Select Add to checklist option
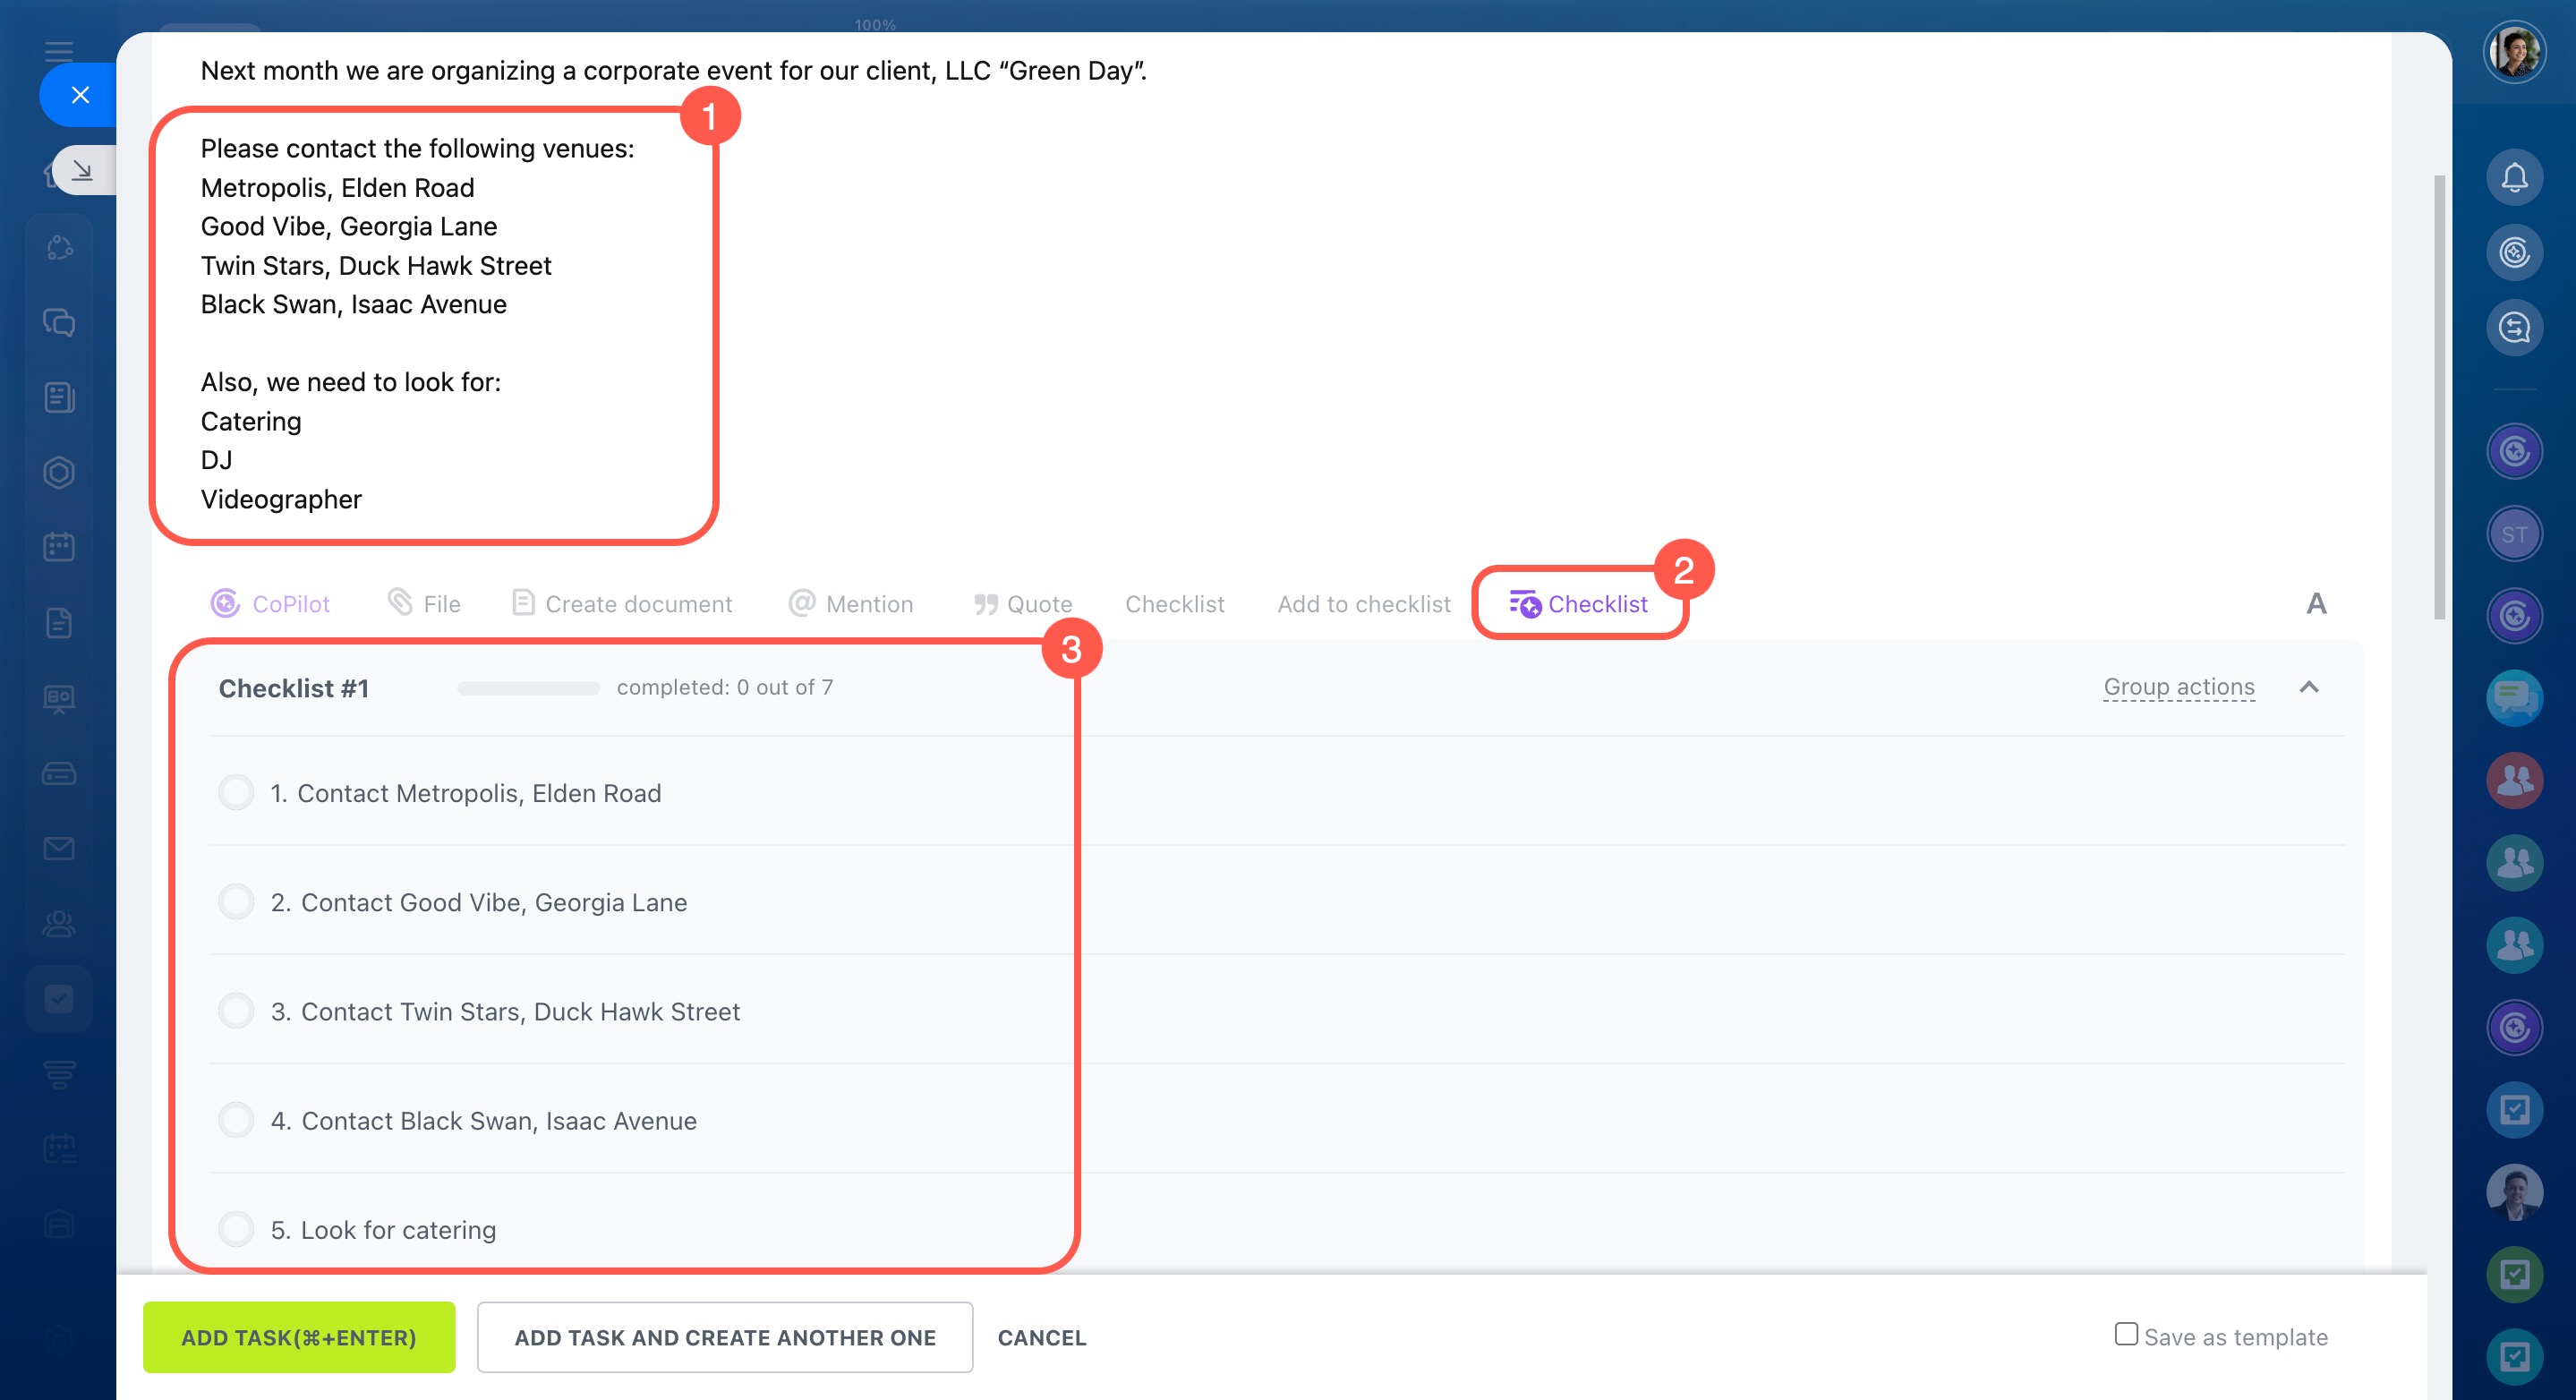Image resolution: width=2576 pixels, height=1400 pixels. (1363, 604)
